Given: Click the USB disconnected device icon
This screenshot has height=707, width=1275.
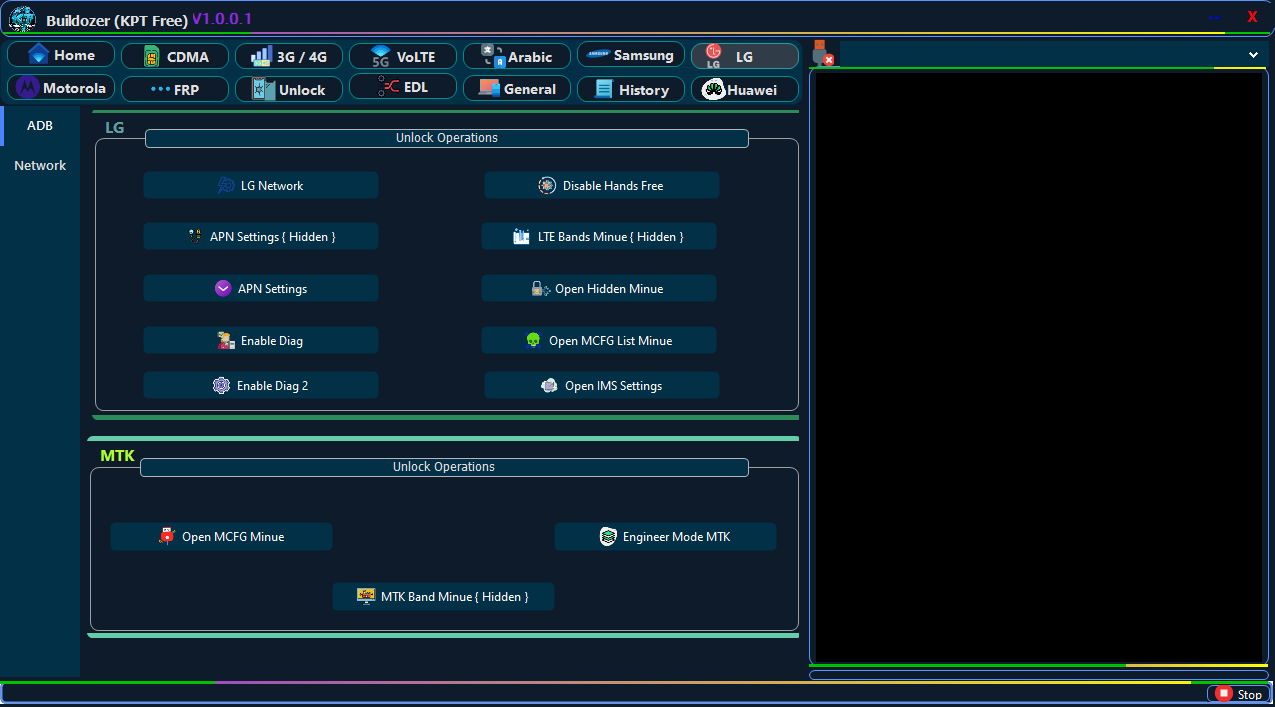Looking at the screenshot, I should 822,54.
